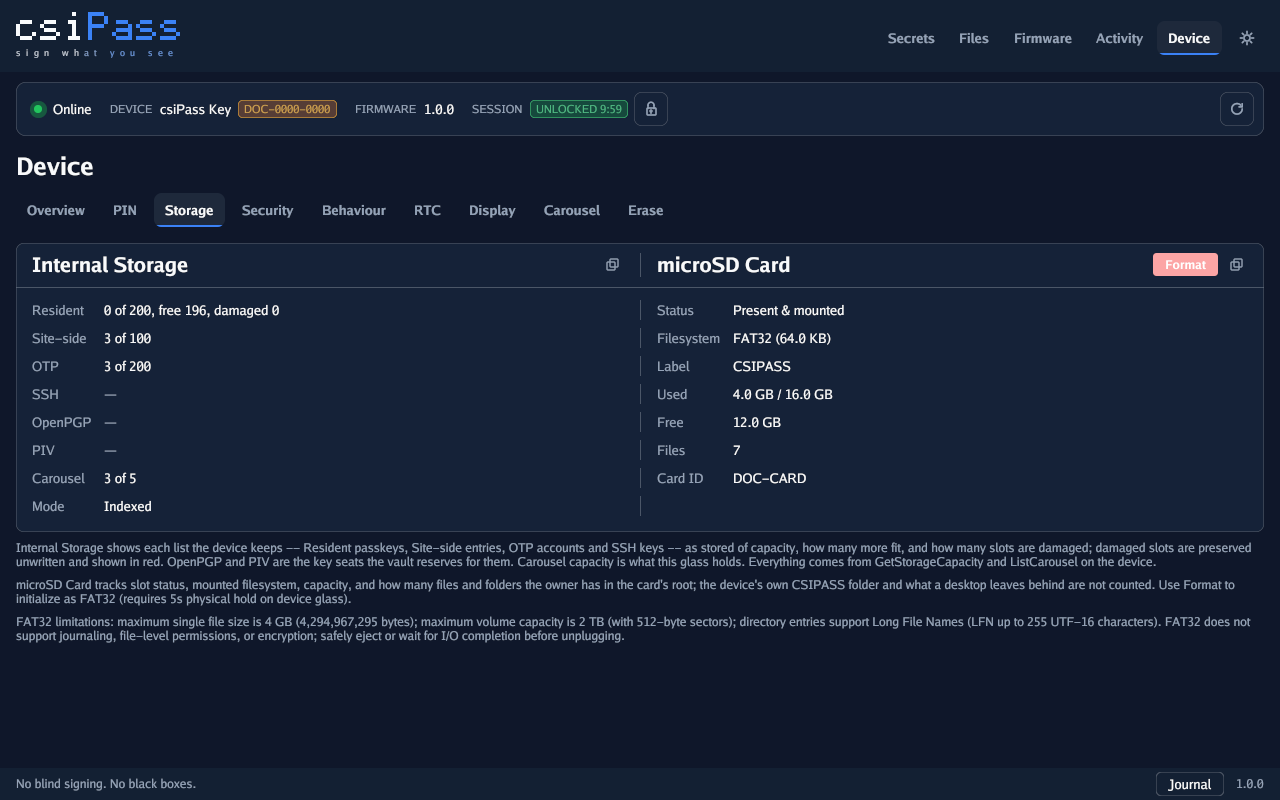Select the Device navigation item
1280x800 pixels.
1189,38
